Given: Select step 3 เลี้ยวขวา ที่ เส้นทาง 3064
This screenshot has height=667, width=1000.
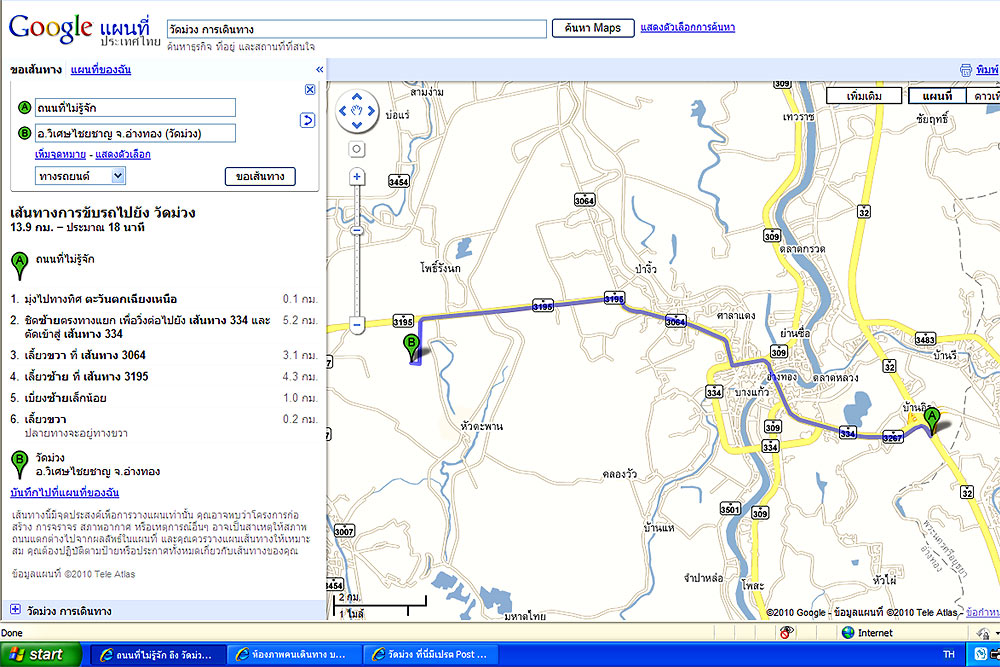Looking at the screenshot, I should click(x=164, y=355).
